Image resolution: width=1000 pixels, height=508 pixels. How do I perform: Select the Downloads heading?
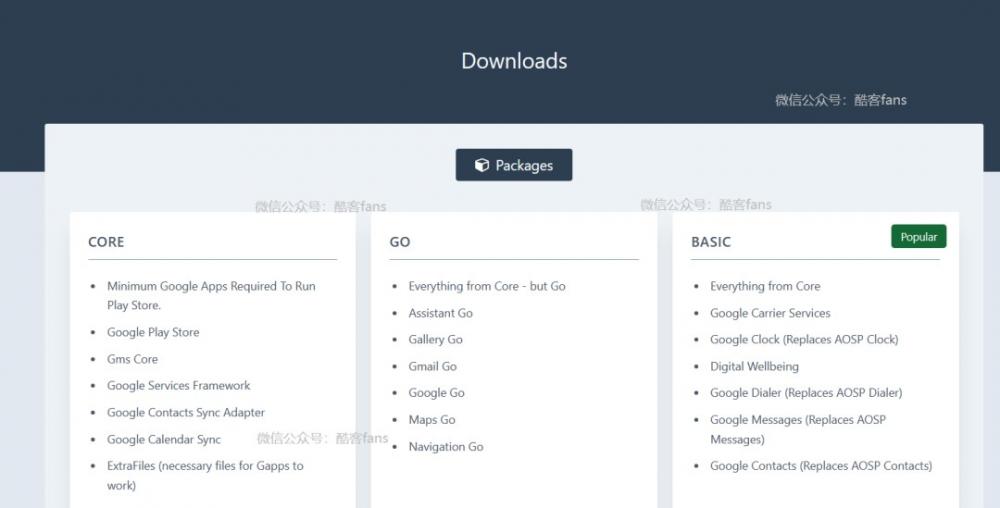tap(514, 61)
